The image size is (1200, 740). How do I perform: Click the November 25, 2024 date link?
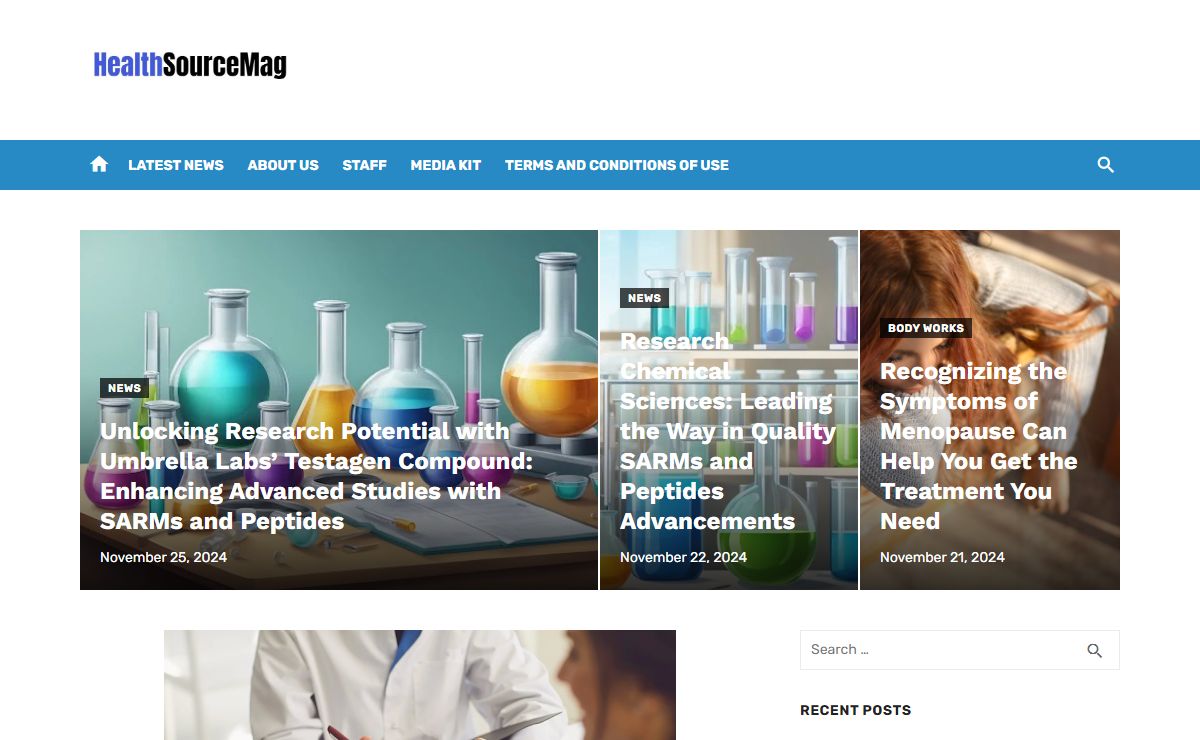coord(163,557)
